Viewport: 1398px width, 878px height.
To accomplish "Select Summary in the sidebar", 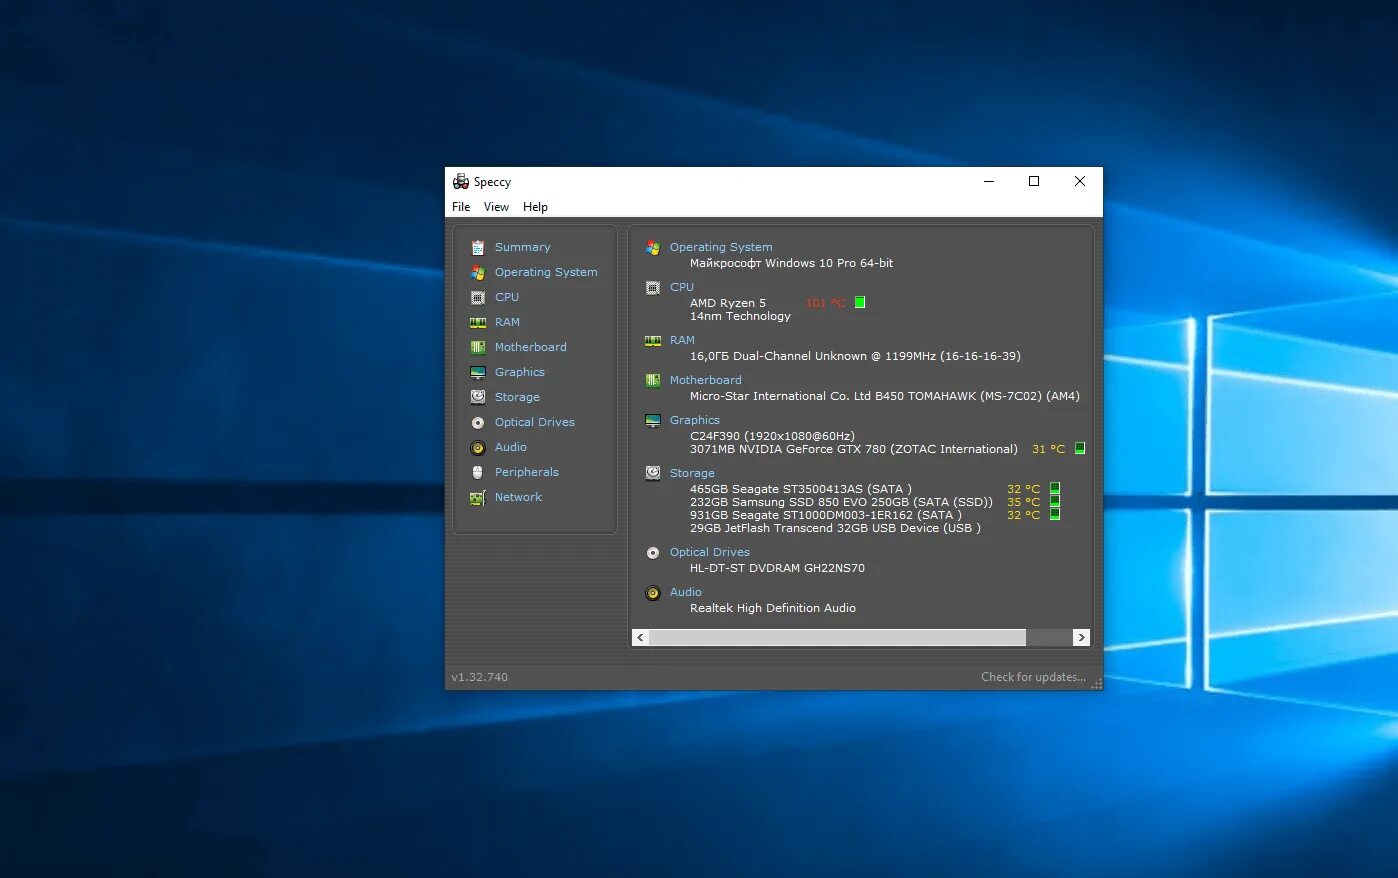I will click(x=522, y=247).
